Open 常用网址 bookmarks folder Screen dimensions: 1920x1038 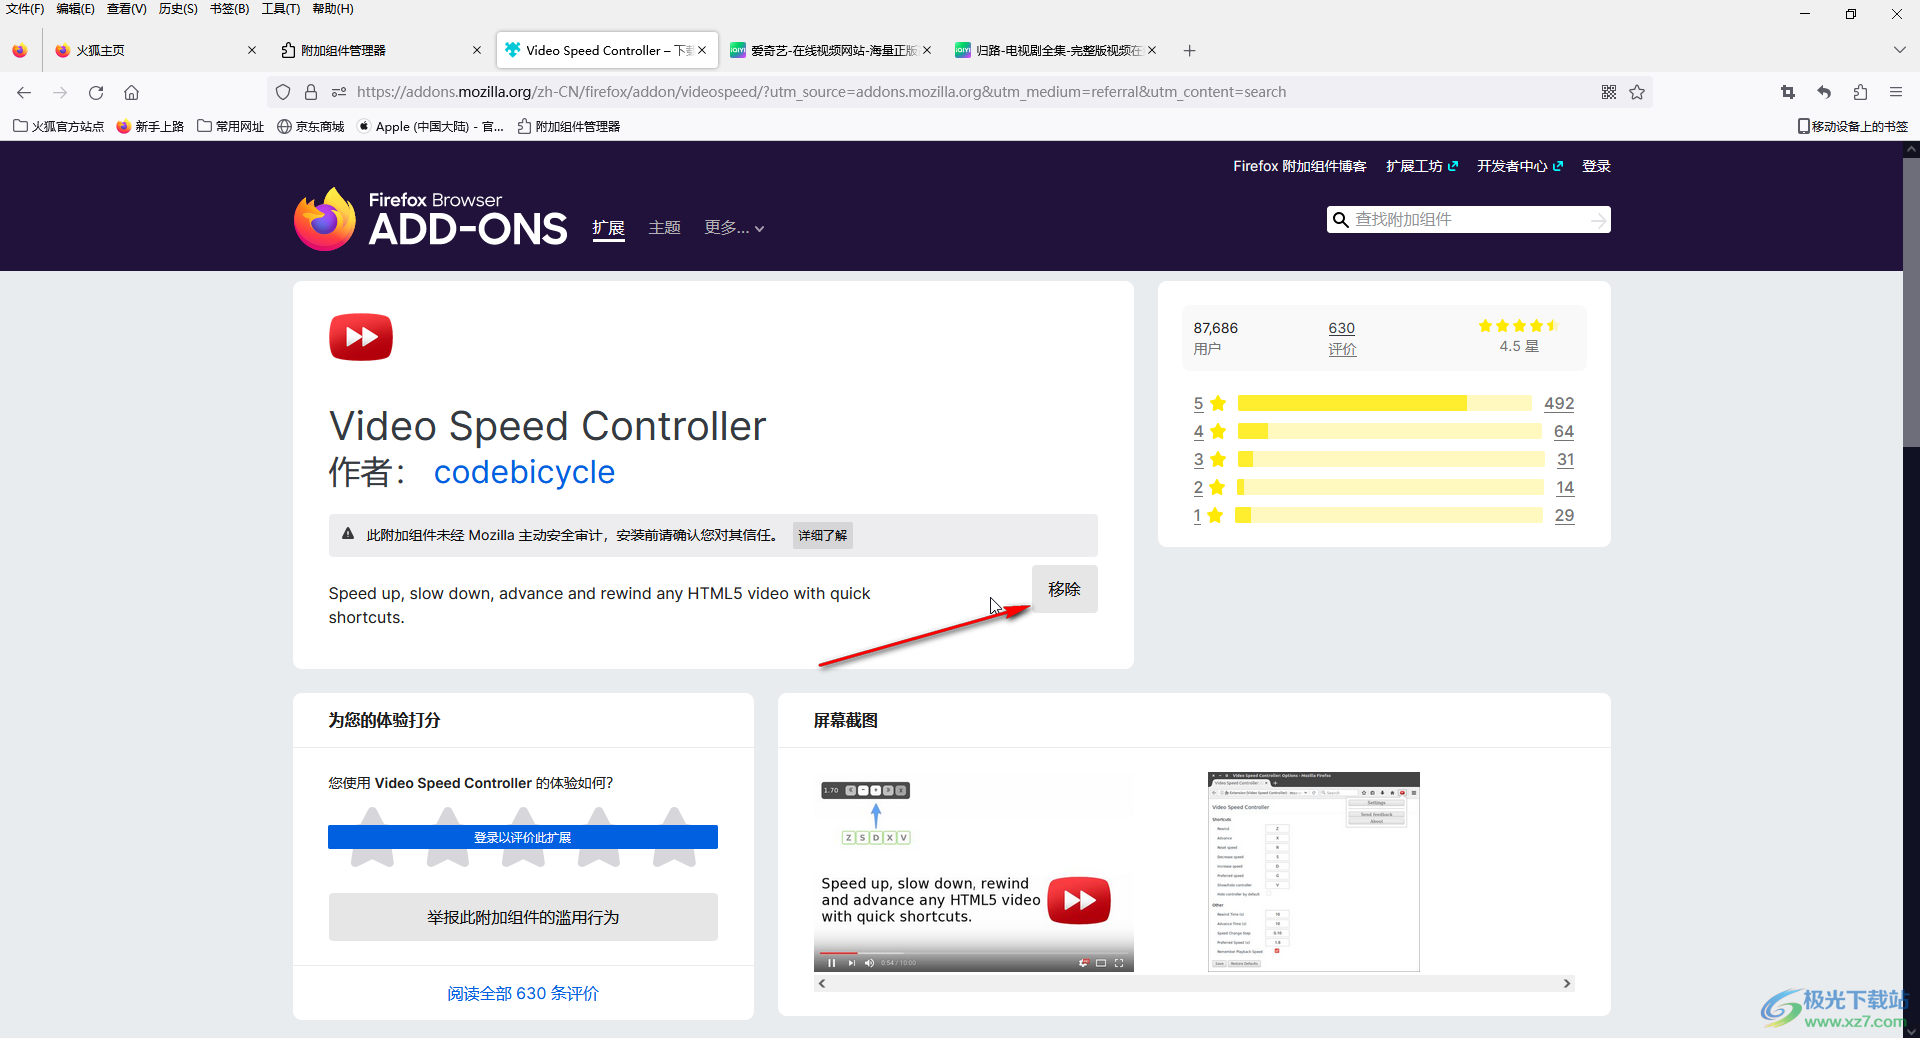tap(230, 126)
